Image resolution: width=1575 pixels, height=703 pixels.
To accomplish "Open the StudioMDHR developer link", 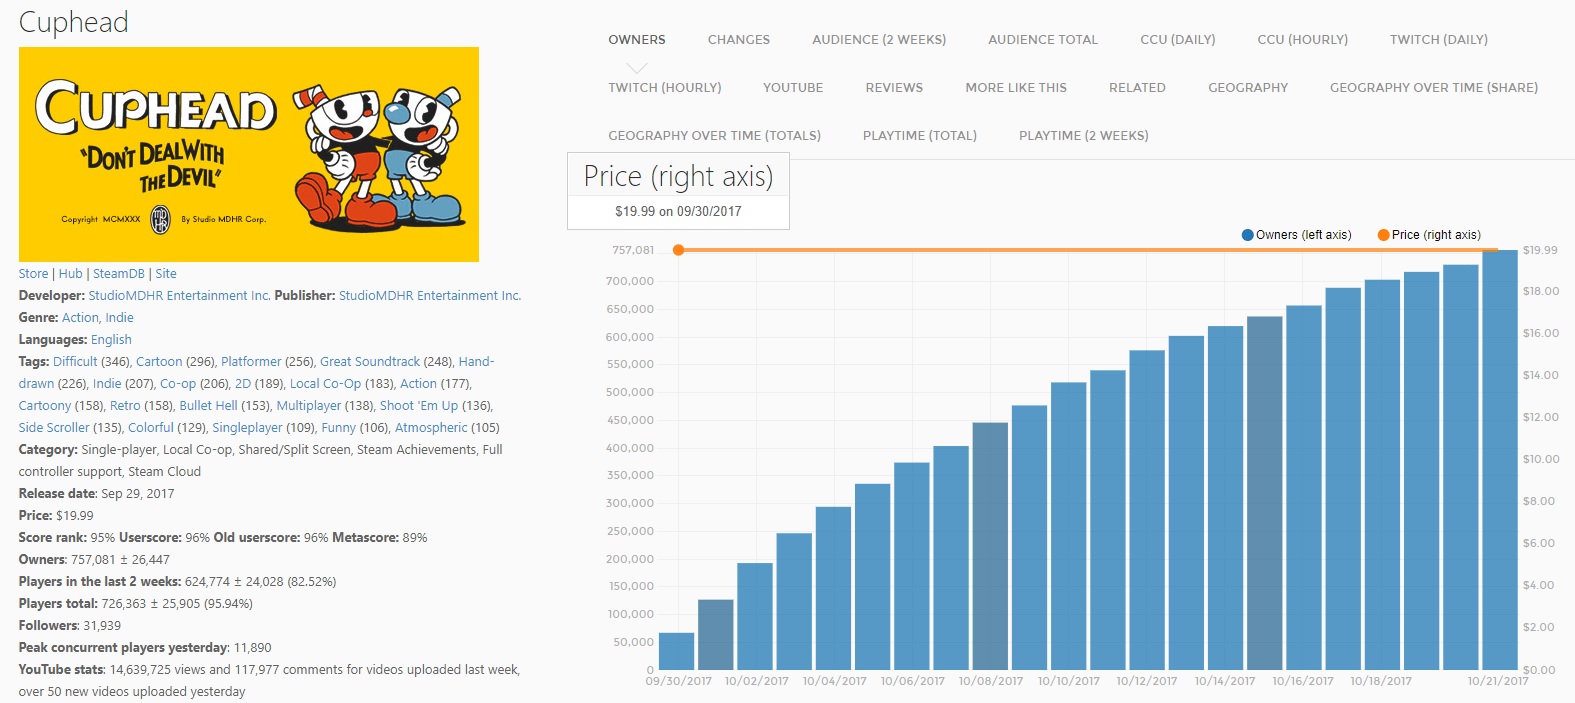I will tap(179, 296).
